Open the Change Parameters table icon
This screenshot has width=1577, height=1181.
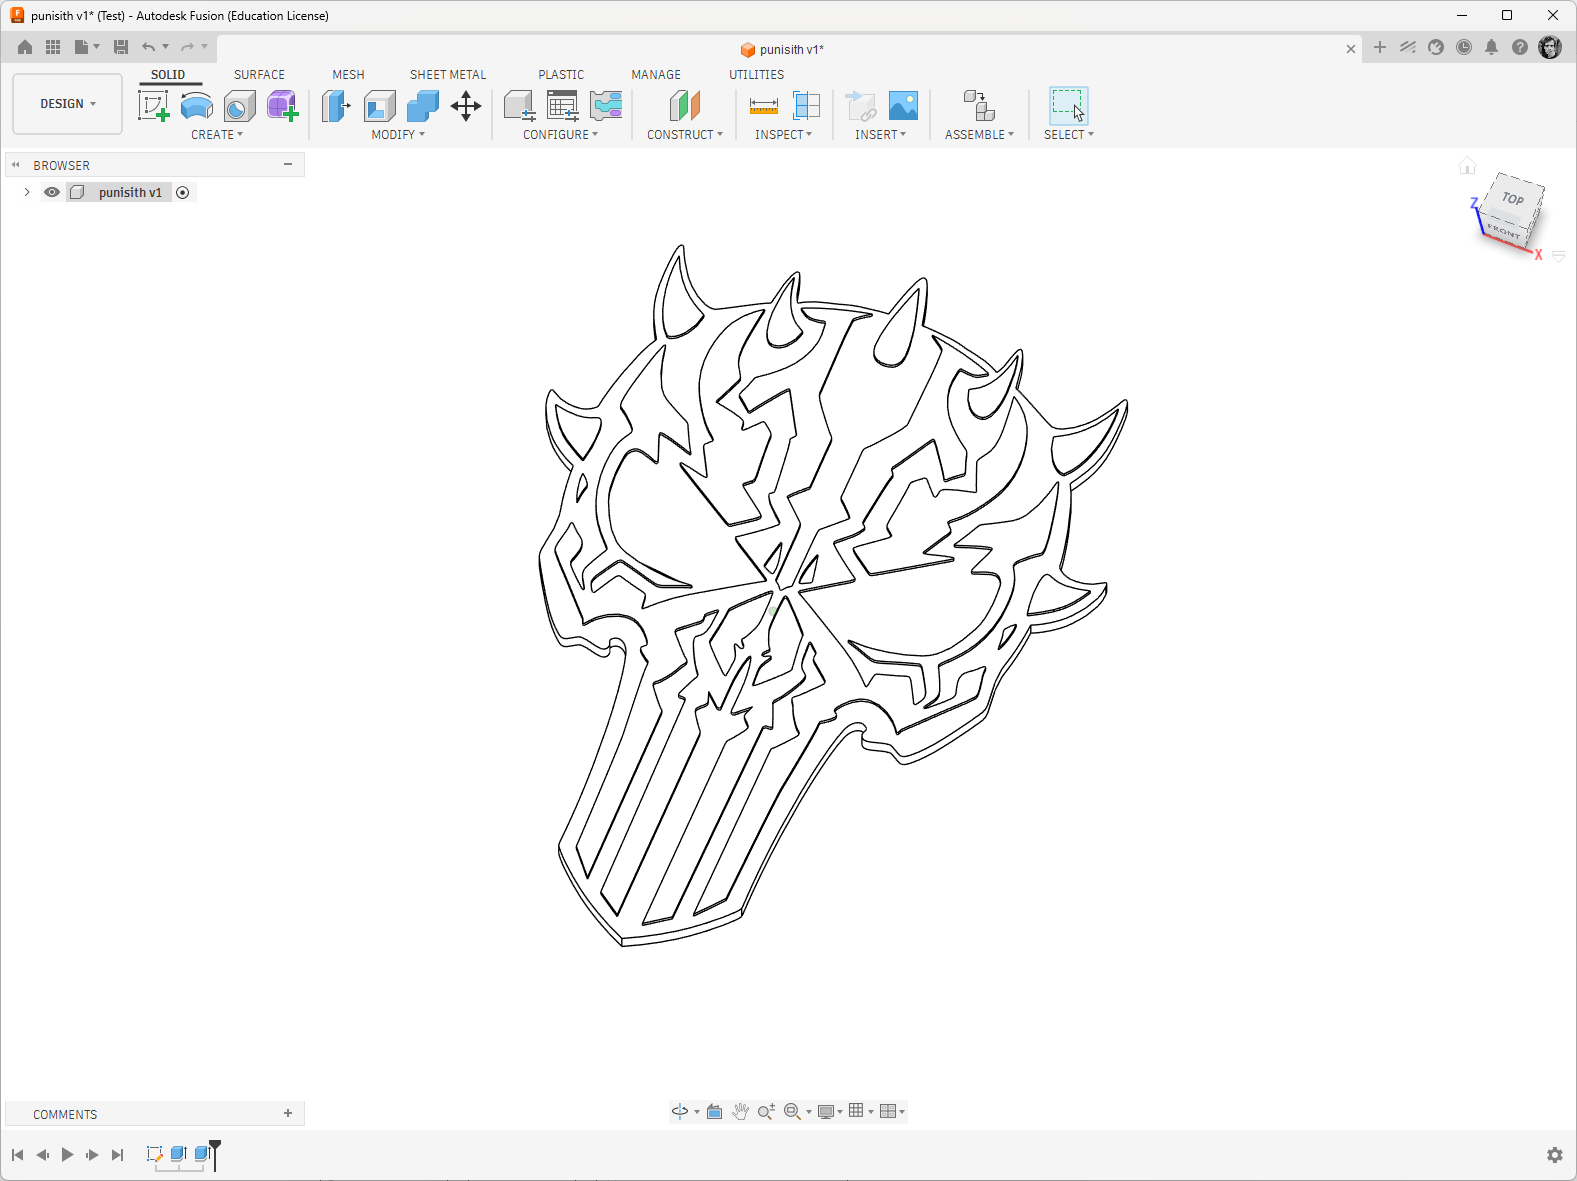click(x=563, y=106)
